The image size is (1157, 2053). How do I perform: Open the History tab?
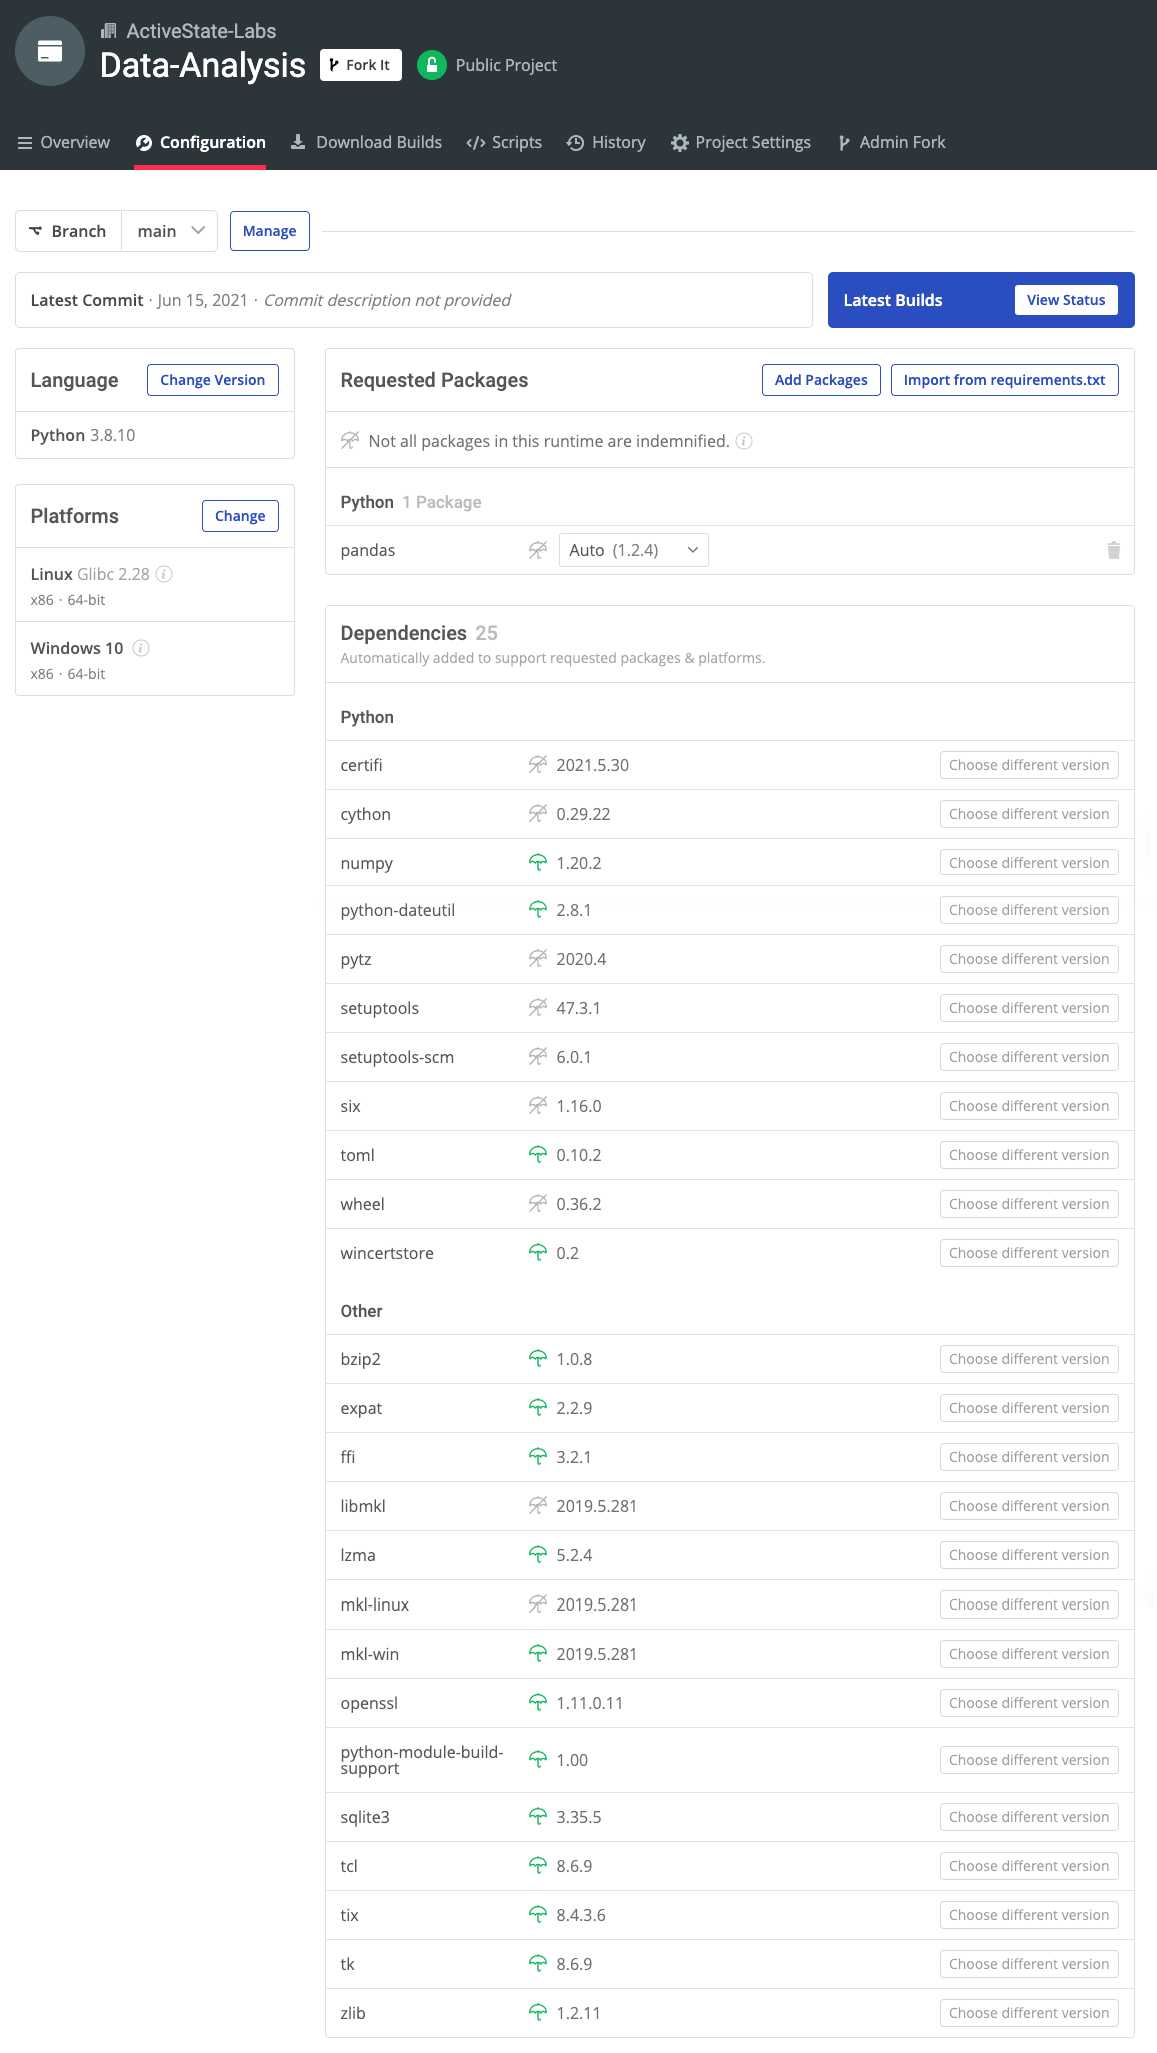[606, 142]
